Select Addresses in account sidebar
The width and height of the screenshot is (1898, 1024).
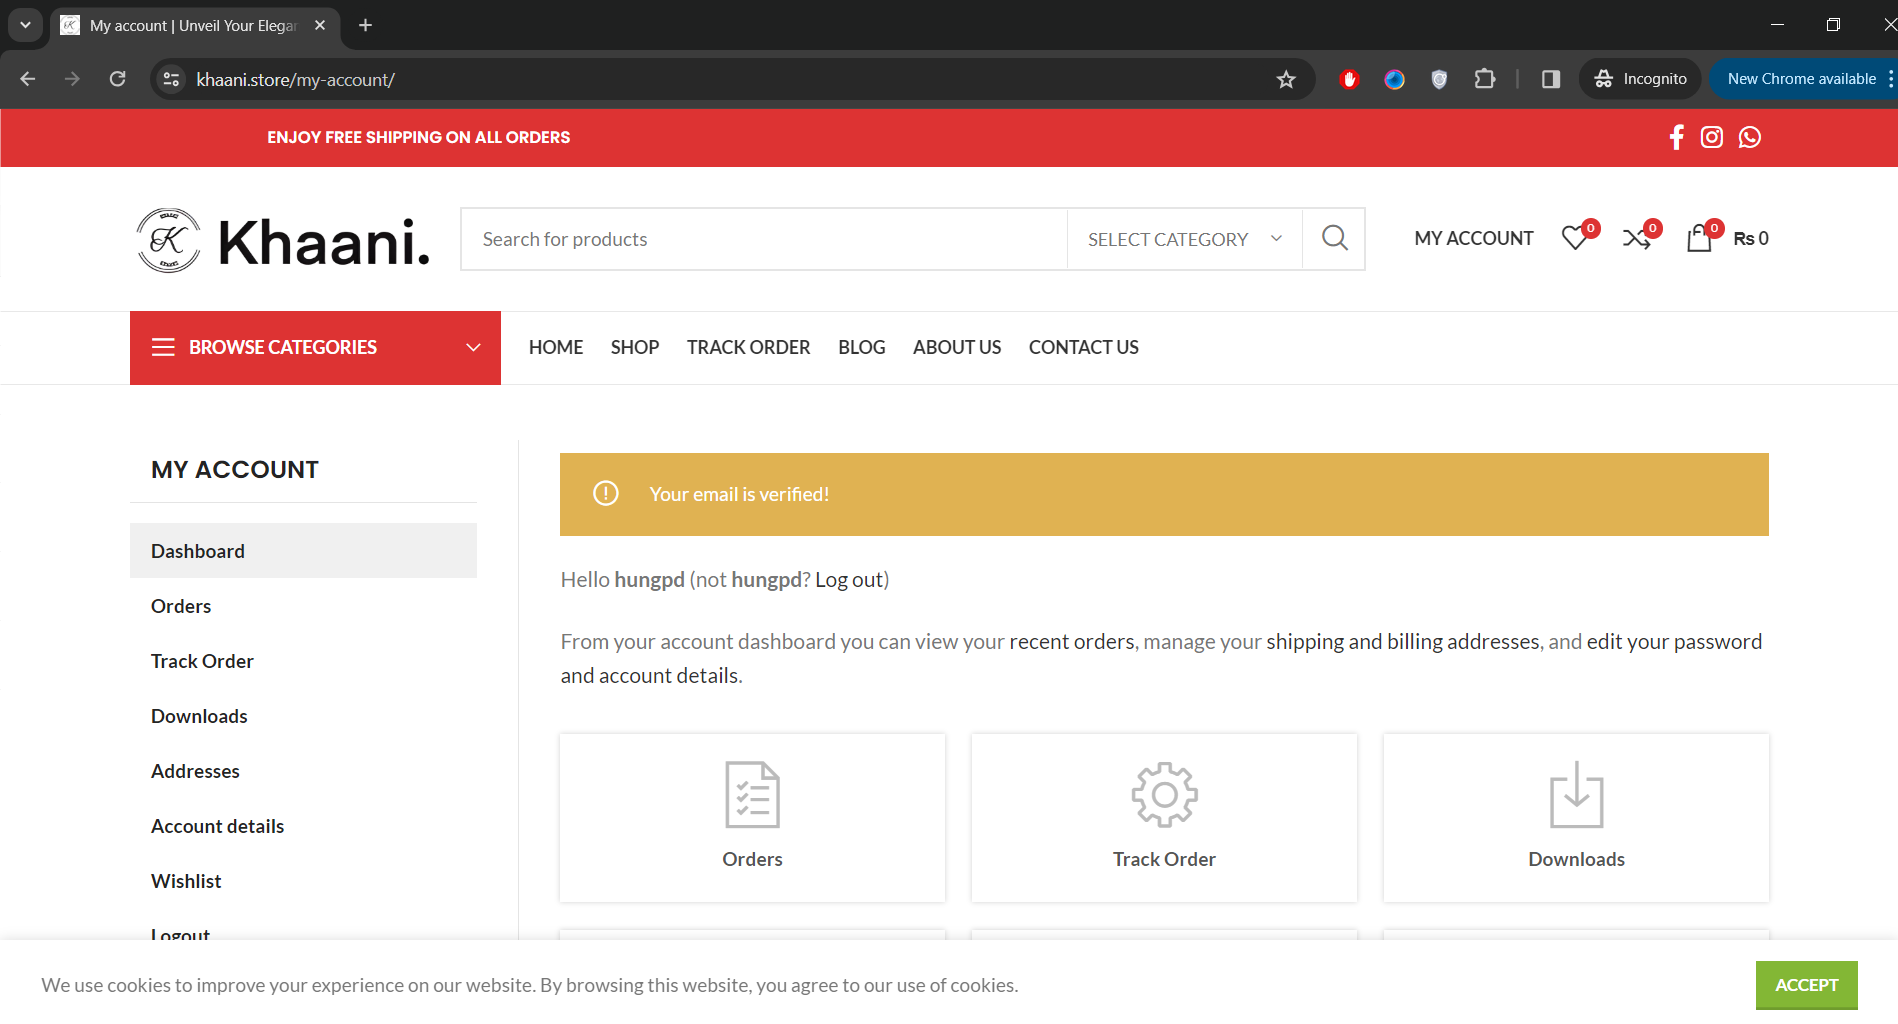[303, 771]
